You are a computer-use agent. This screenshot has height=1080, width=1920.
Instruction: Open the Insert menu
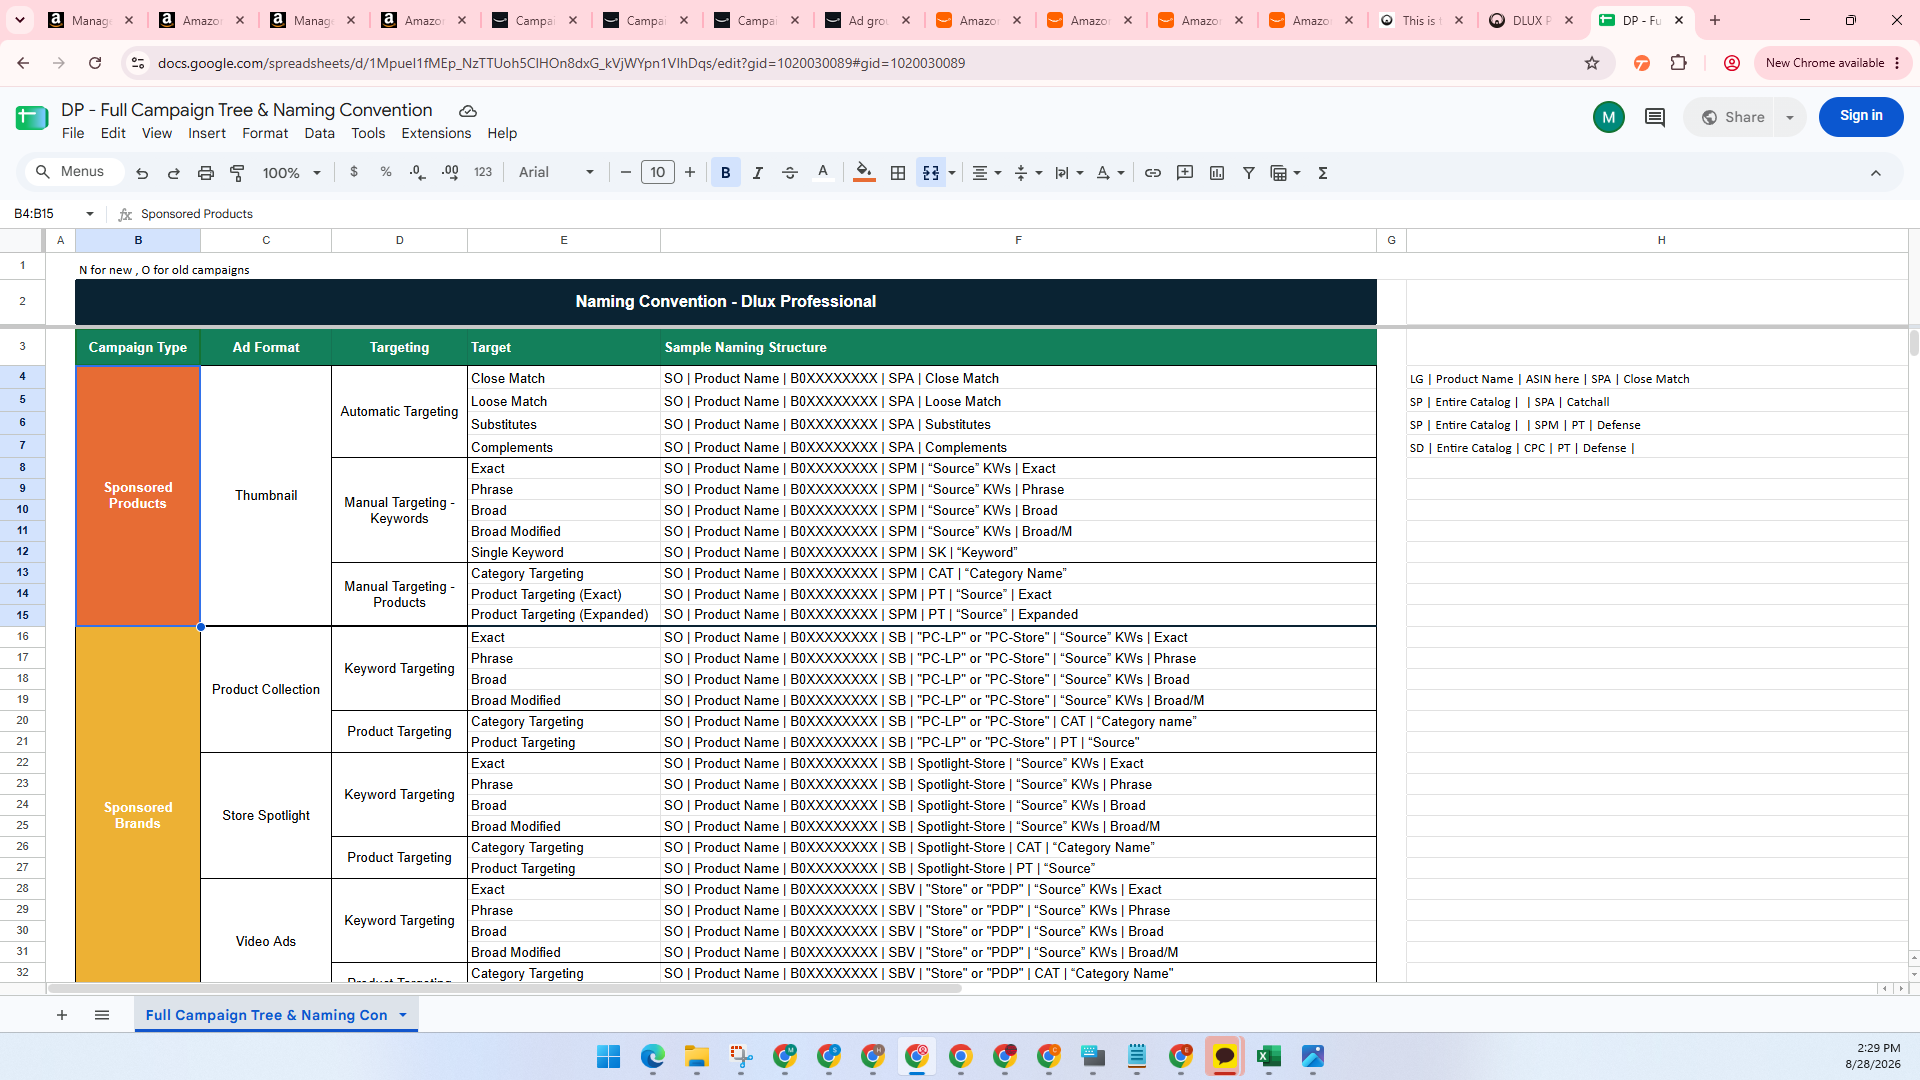[207, 133]
